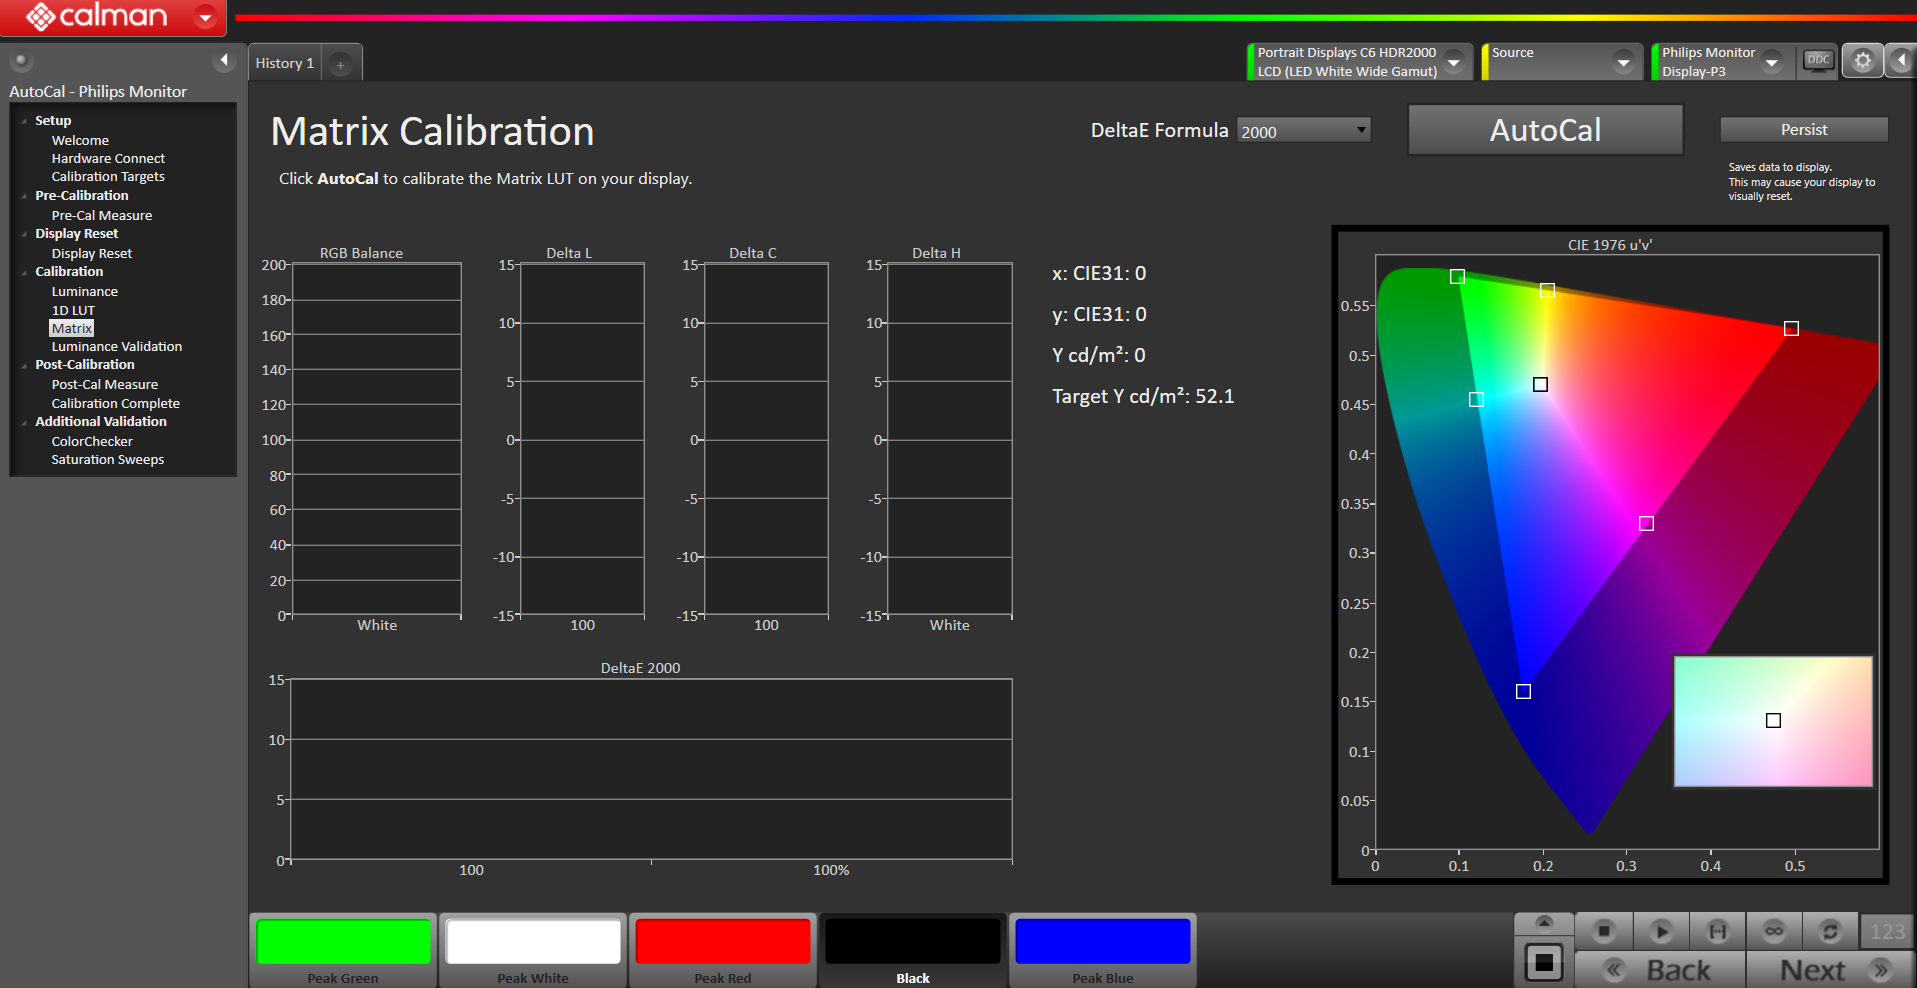Start reading with the play icon
Screen dimensions: 1917x988
pos(1661,931)
